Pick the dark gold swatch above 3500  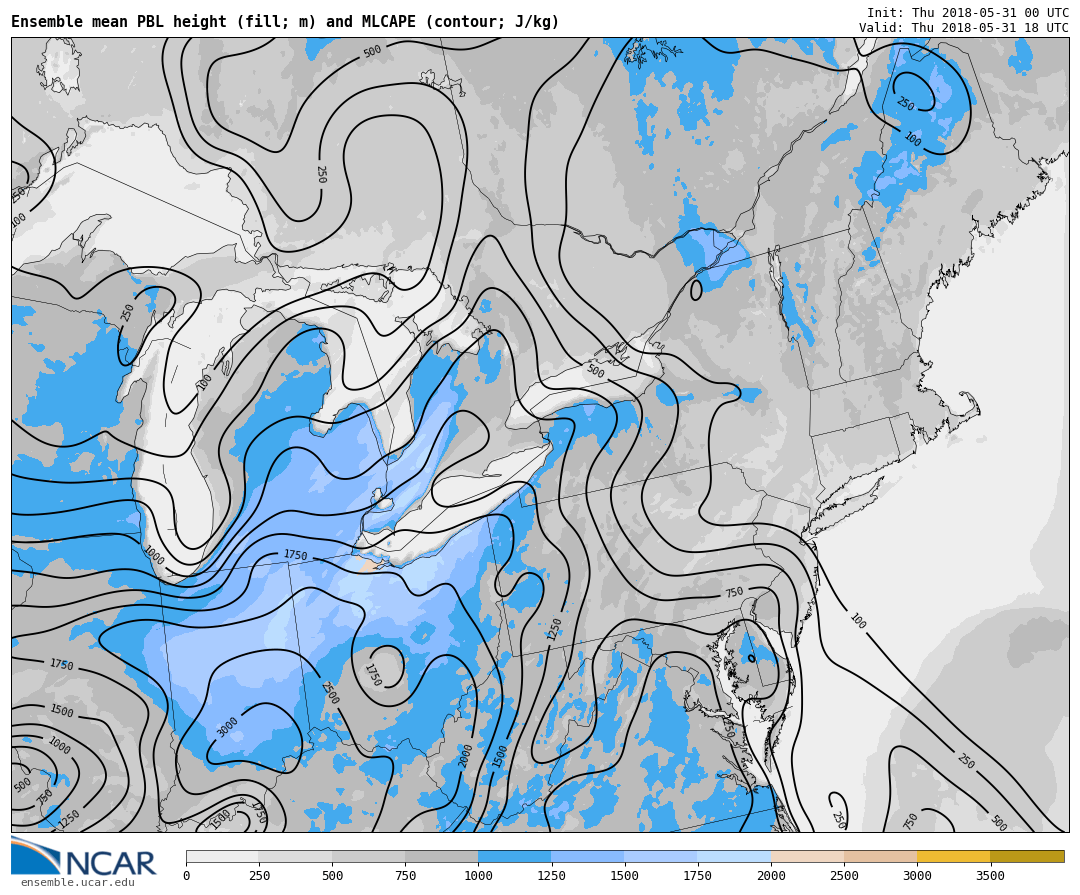click(1028, 856)
